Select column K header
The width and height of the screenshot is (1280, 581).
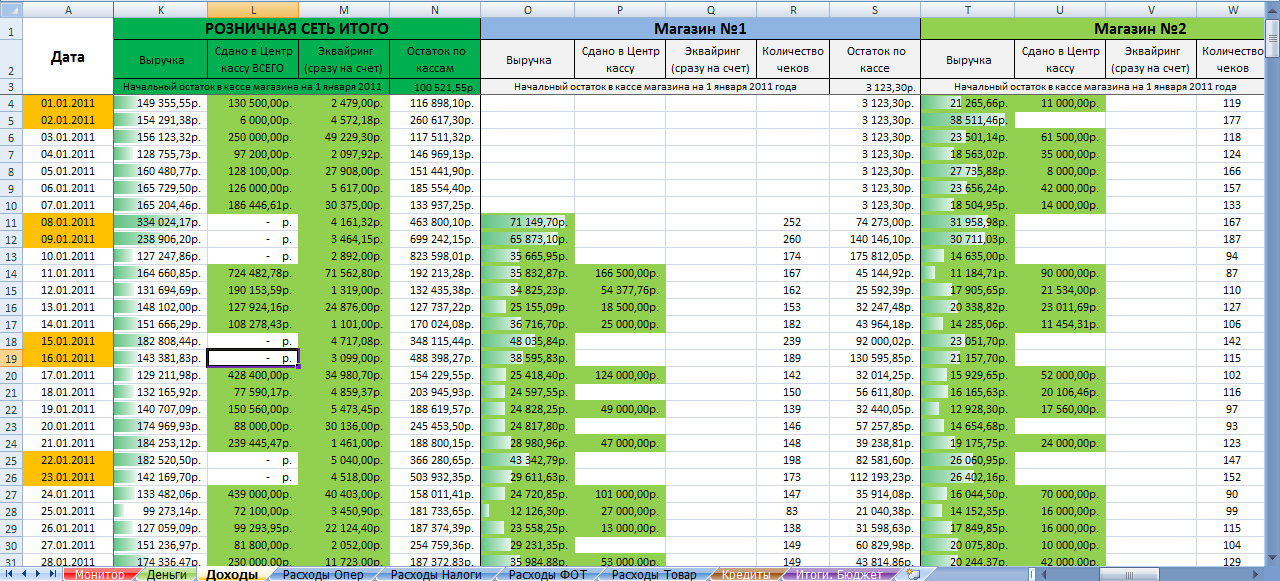[160, 9]
